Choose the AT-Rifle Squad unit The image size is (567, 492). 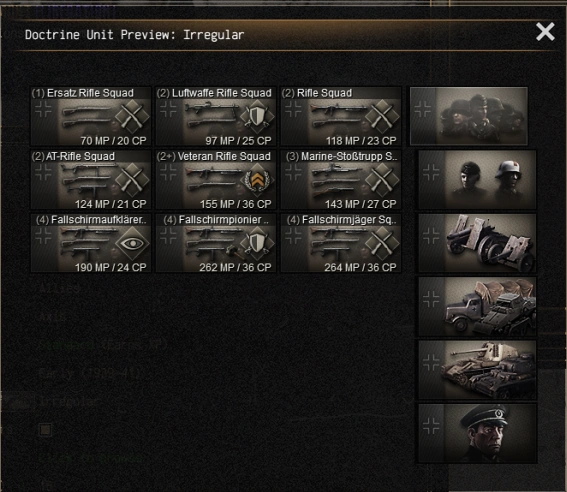pyautogui.click(x=91, y=180)
